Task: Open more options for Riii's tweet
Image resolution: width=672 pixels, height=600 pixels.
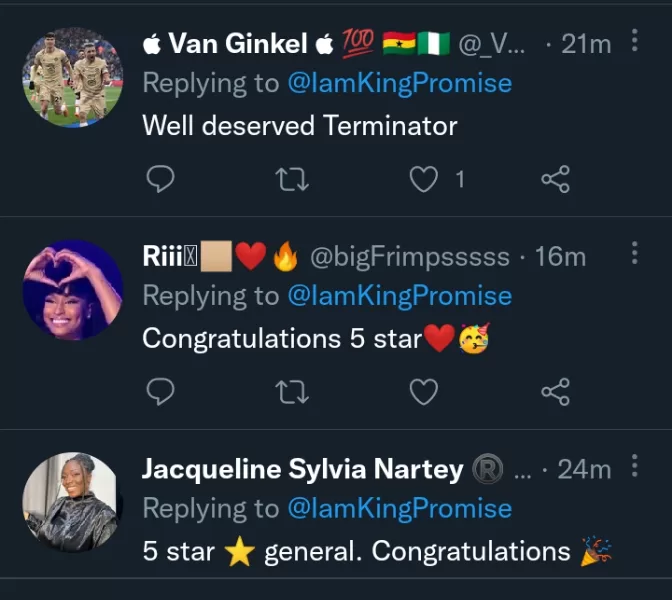Action: coord(634,253)
